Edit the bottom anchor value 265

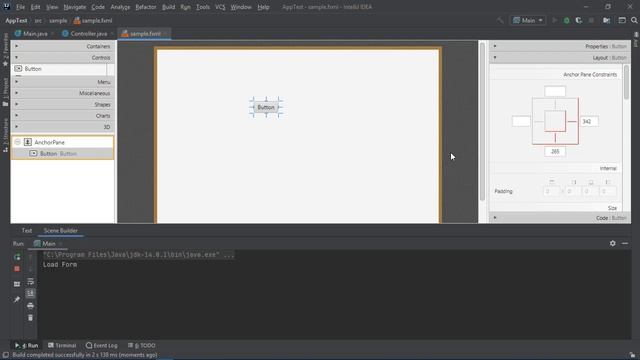click(555, 151)
